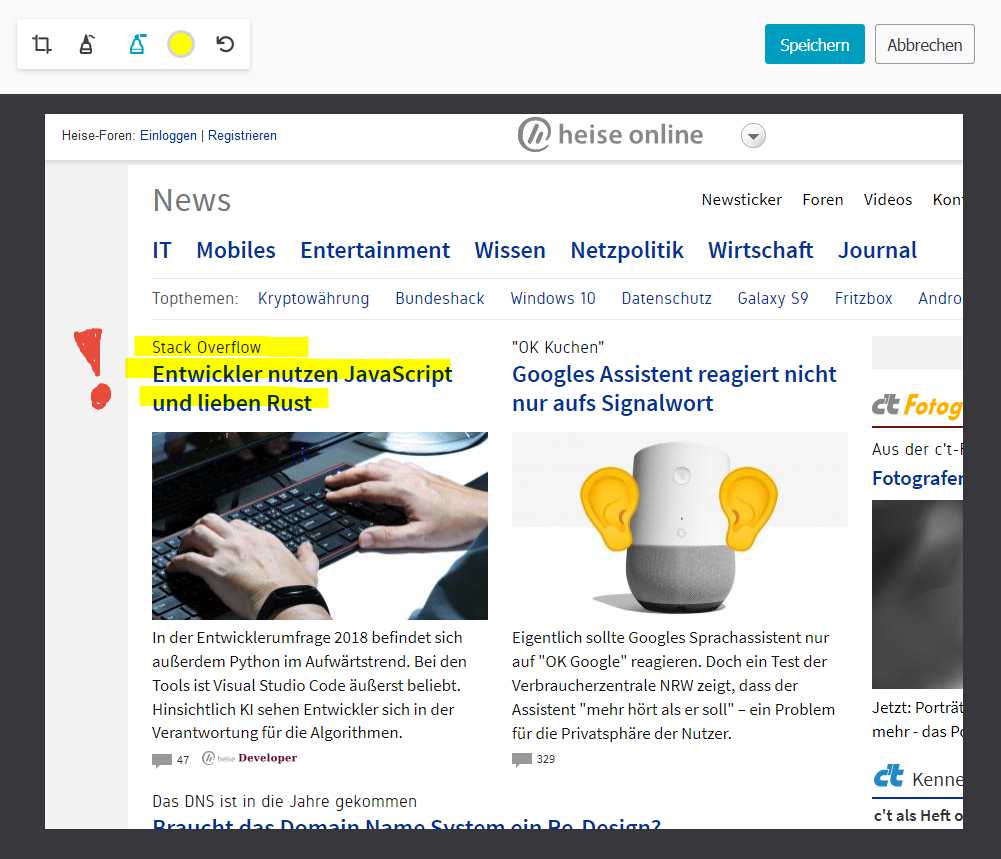Open the Datenschutz top theme
Viewport: 1001px width, 859px height.
pos(666,298)
